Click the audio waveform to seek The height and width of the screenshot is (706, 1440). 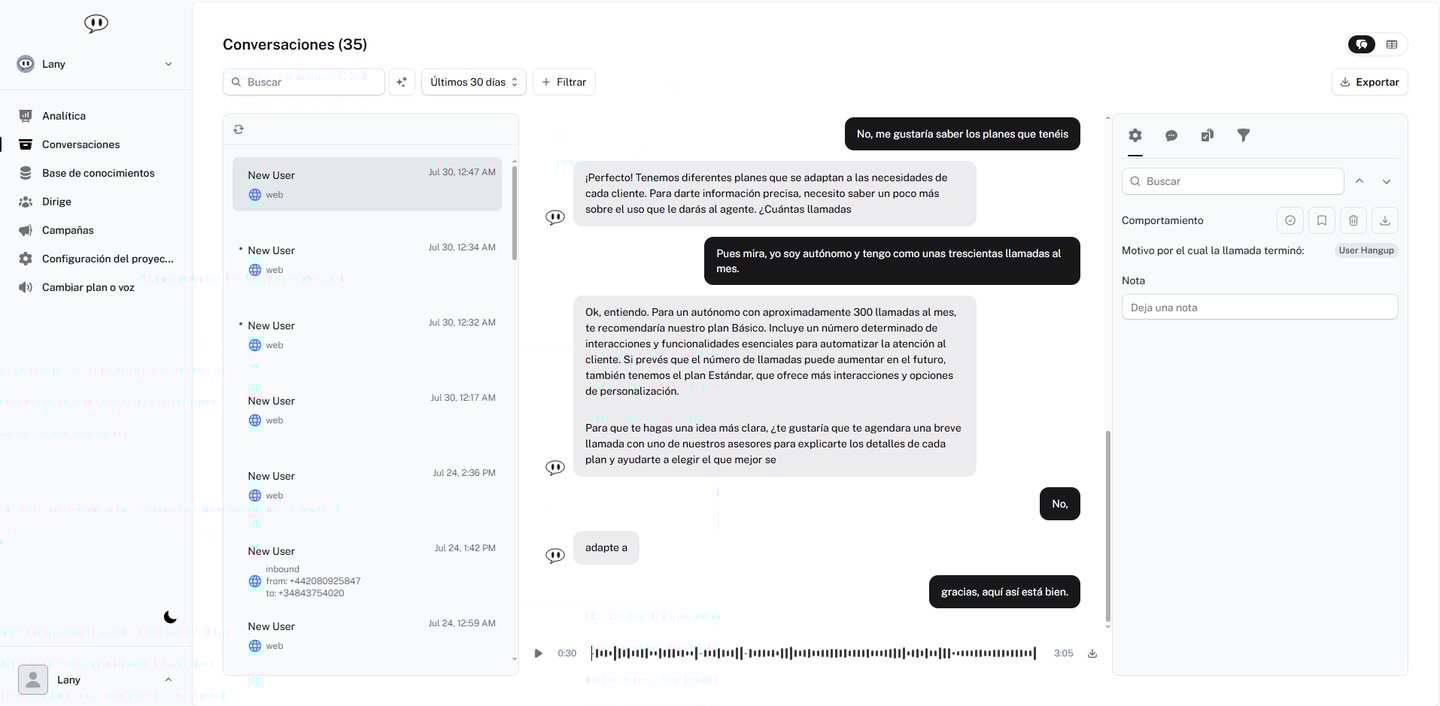pos(813,654)
